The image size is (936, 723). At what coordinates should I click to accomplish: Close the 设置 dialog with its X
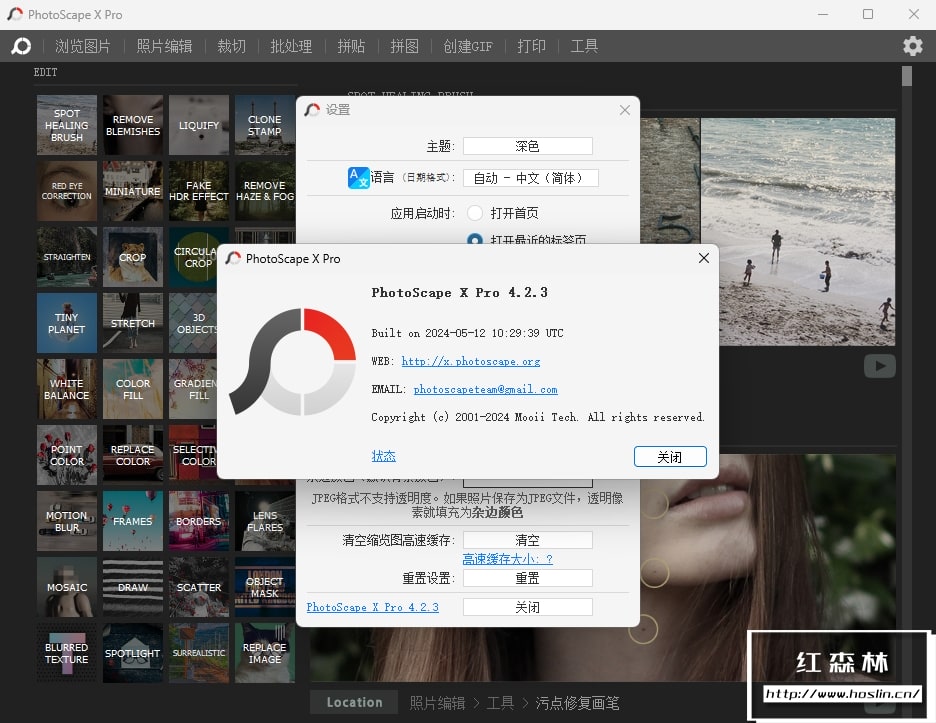tap(624, 110)
